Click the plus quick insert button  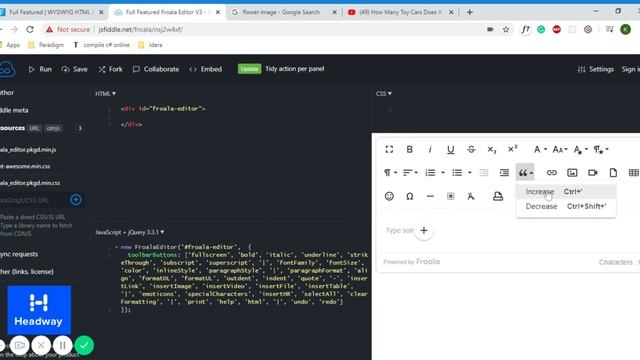point(424,231)
